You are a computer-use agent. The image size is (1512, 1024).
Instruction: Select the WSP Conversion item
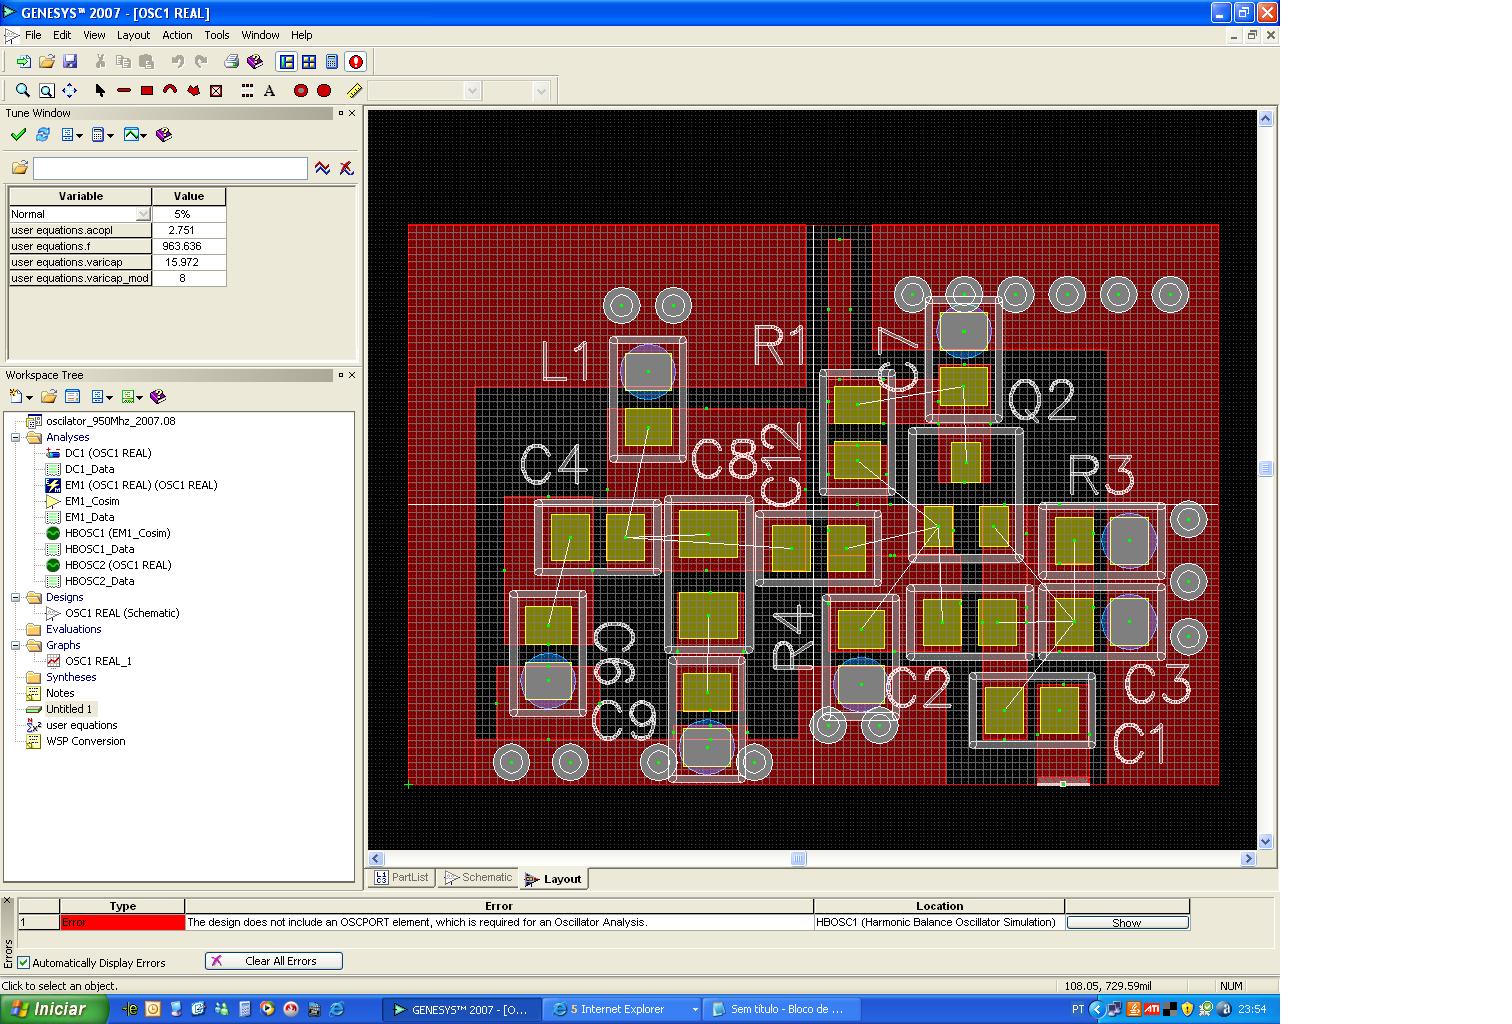pyautogui.click(x=85, y=742)
